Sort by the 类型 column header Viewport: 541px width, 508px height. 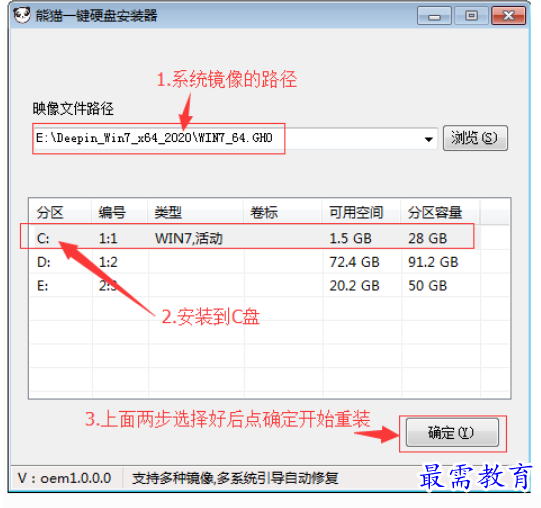pyautogui.click(x=196, y=212)
